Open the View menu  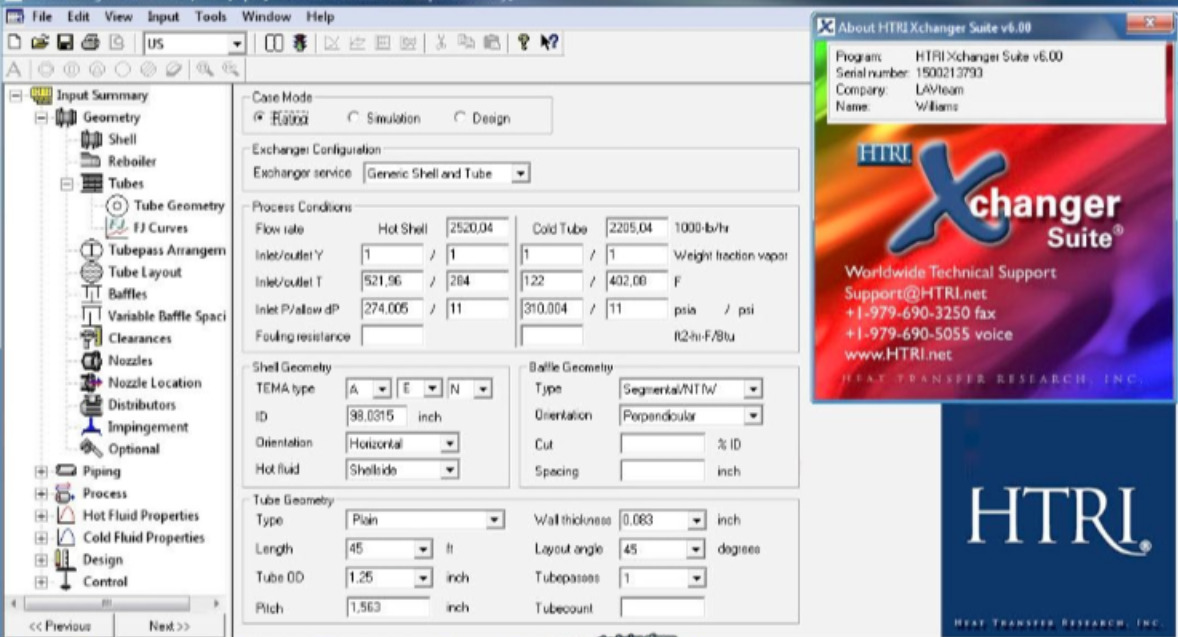pyautogui.click(x=118, y=16)
